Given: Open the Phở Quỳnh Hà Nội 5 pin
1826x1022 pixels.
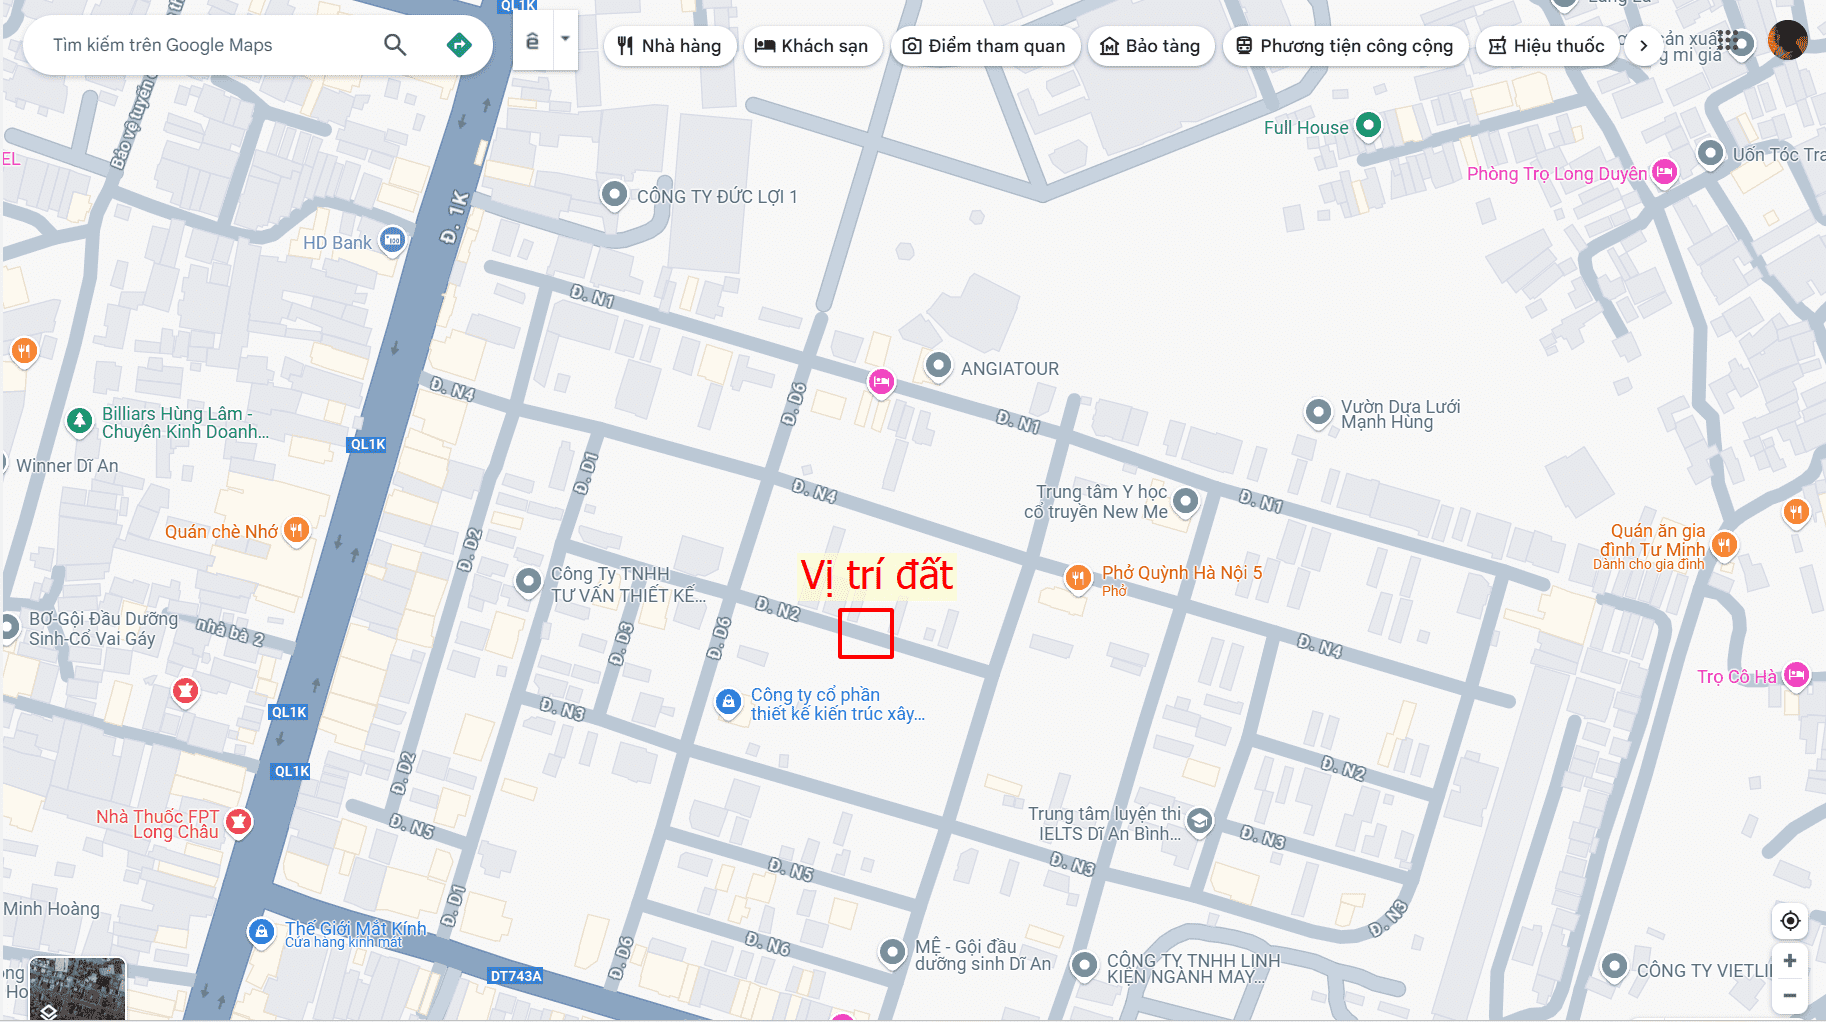Looking at the screenshot, I should 1077,577.
